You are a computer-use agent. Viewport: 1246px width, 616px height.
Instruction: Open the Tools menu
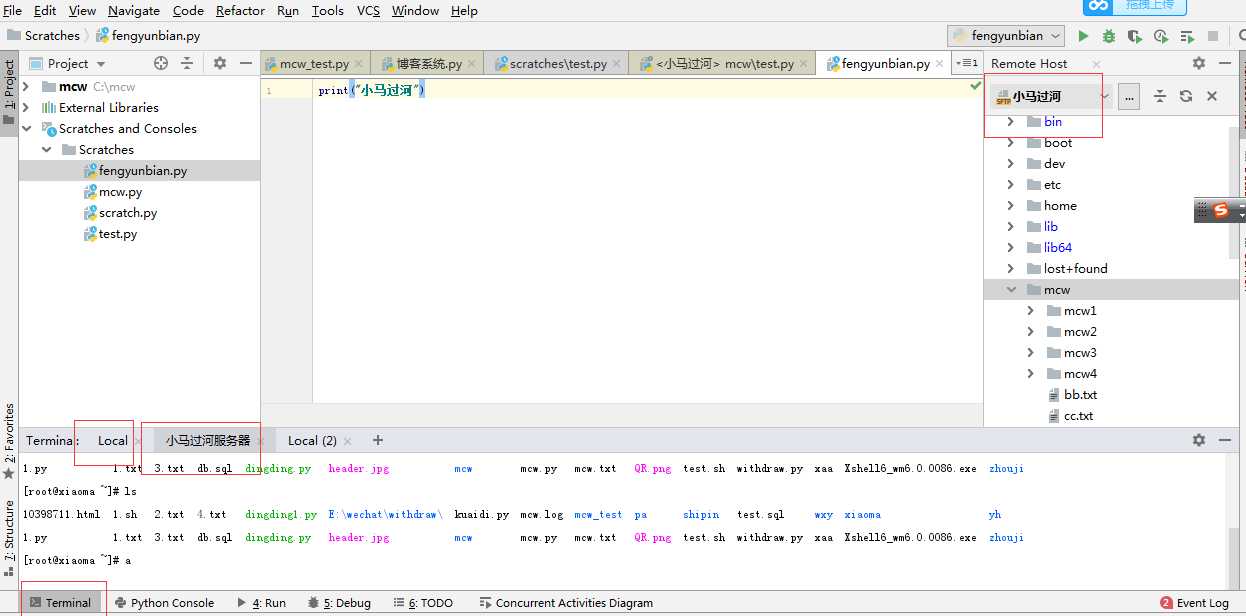[327, 11]
